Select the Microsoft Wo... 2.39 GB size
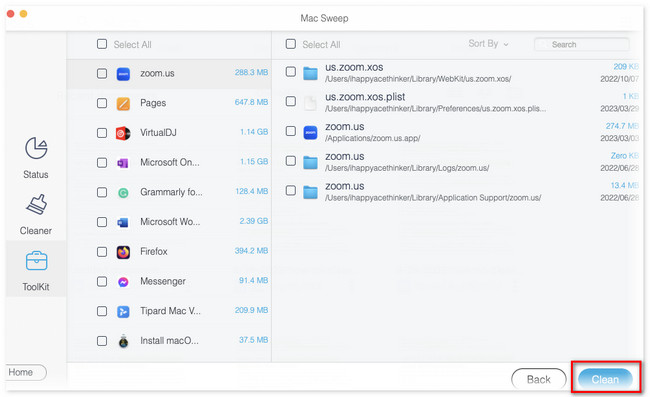Viewport: 650px width, 397px height. point(254,221)
